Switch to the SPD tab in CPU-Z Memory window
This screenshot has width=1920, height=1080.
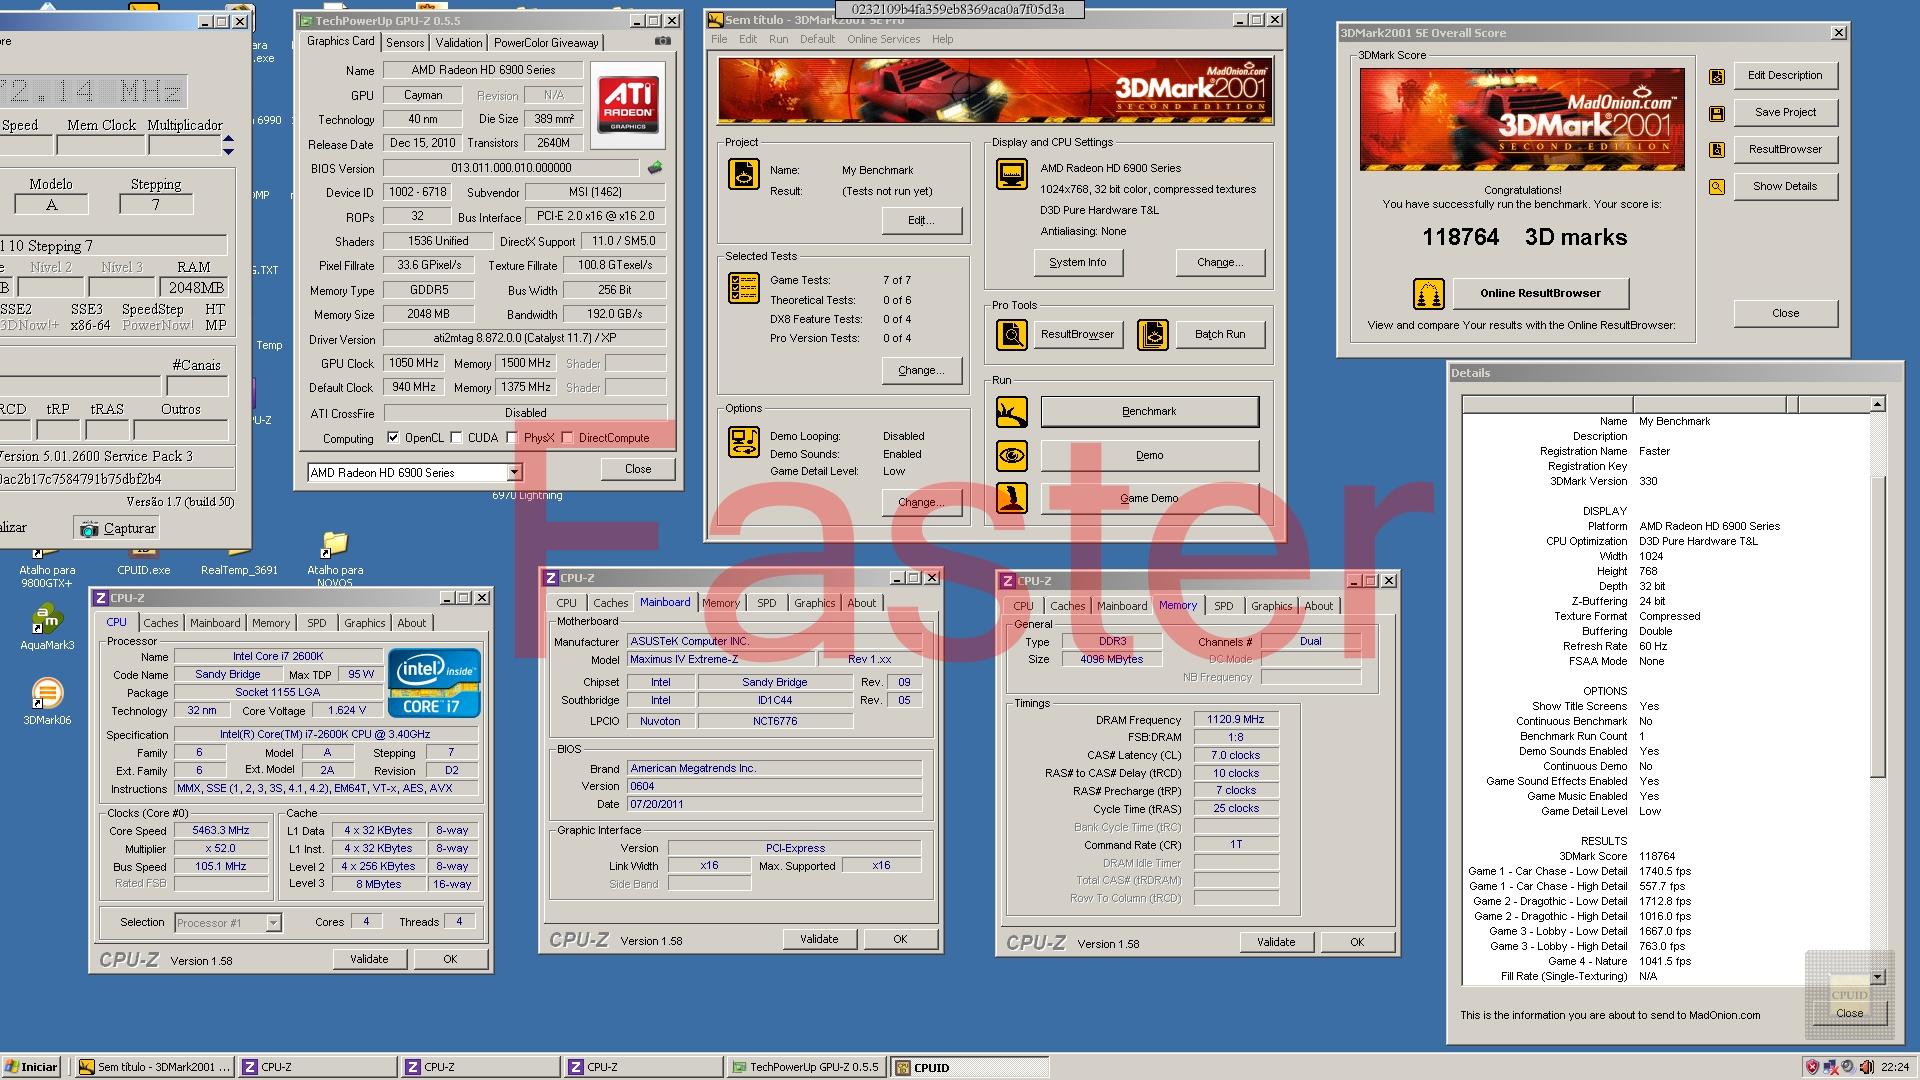1223,606
